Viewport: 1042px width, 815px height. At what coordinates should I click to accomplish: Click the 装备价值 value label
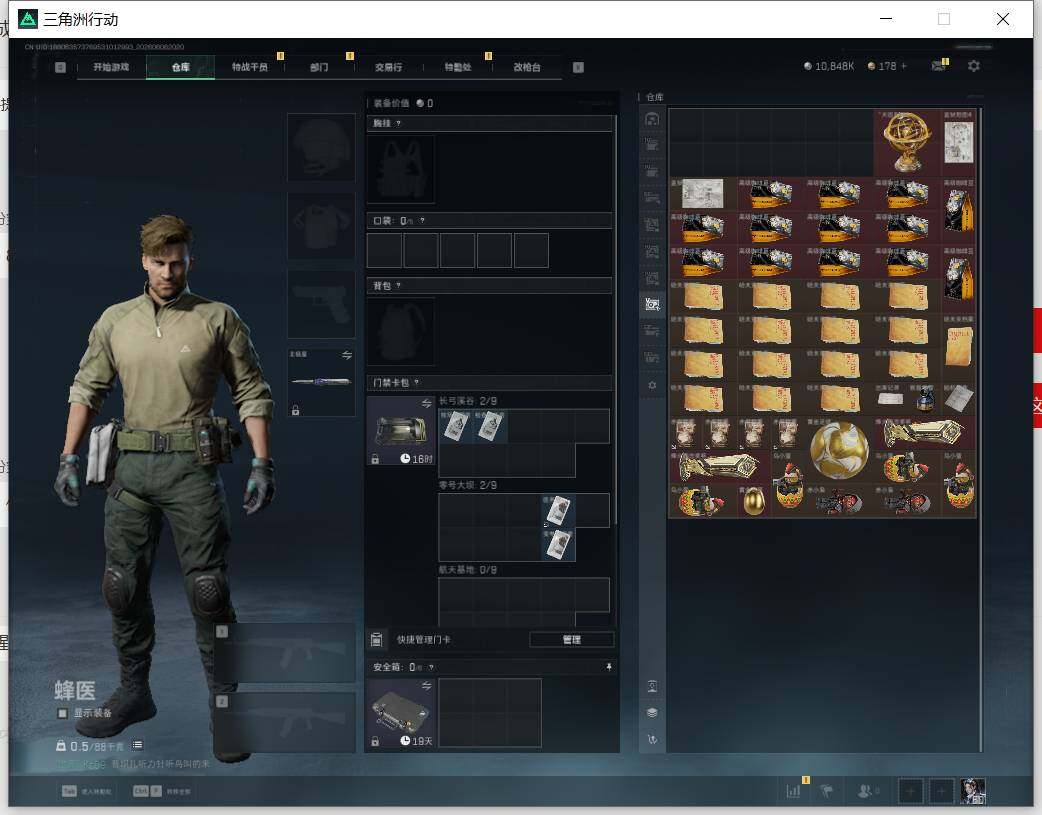point(403,103)
